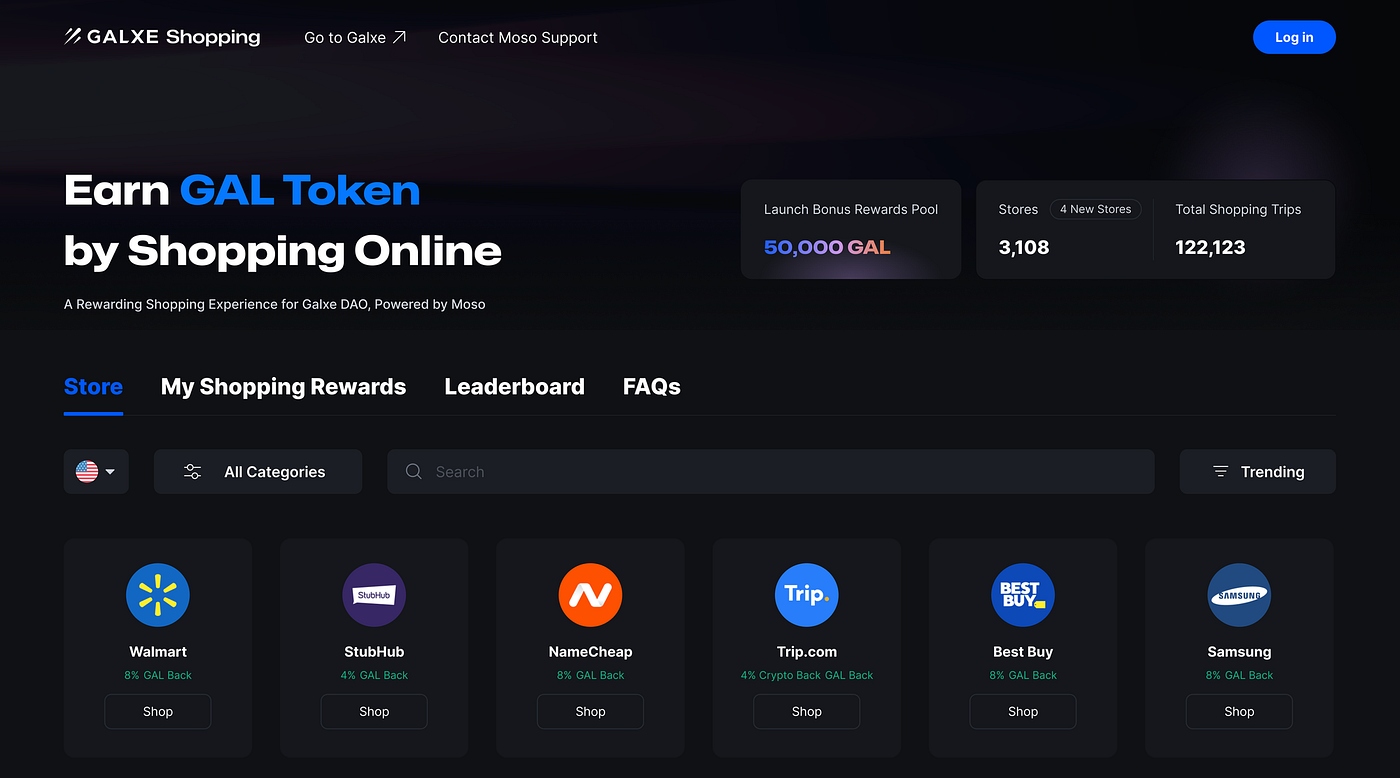Open the Trending sort dropdown
1400x778 pixels.
point(1258,471)
